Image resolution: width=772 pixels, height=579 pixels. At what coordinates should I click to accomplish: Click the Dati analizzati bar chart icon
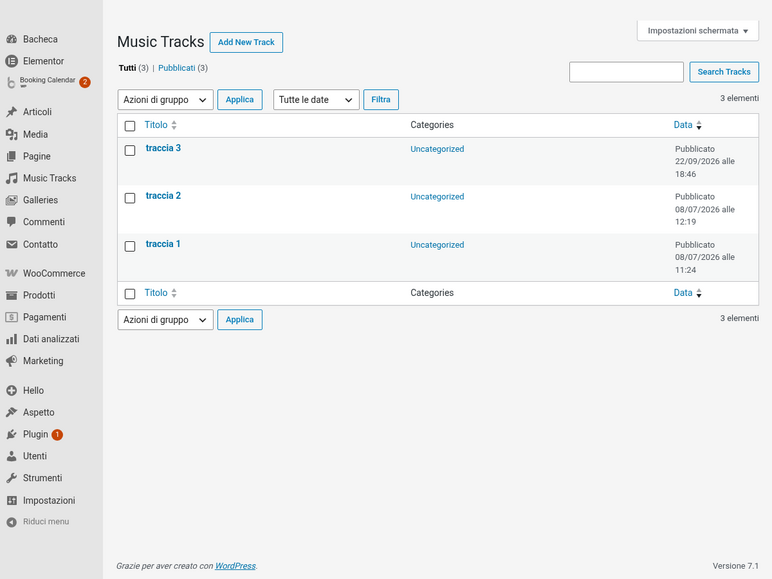click(11, 339)
